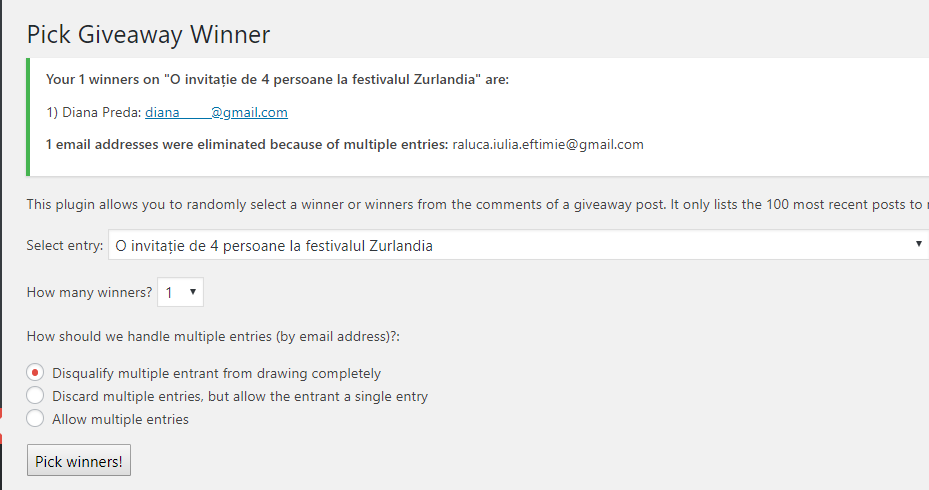Image resolution: width=929 pixels, height=490 pixels.
Task: Expand the How many winners dropdown
Action: click(181, 293)
